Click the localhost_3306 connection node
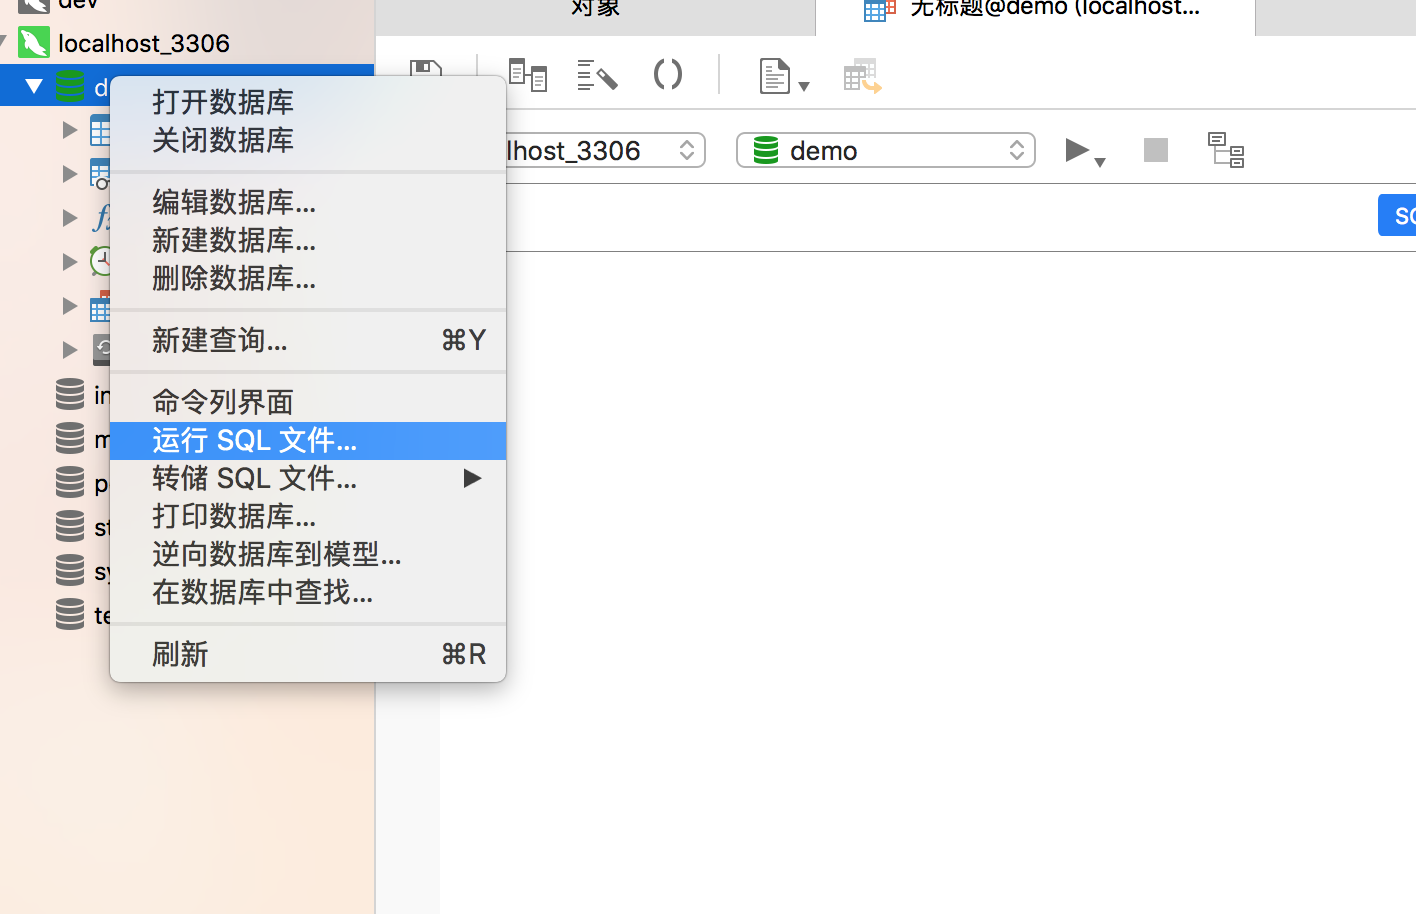 pos(144,43)
